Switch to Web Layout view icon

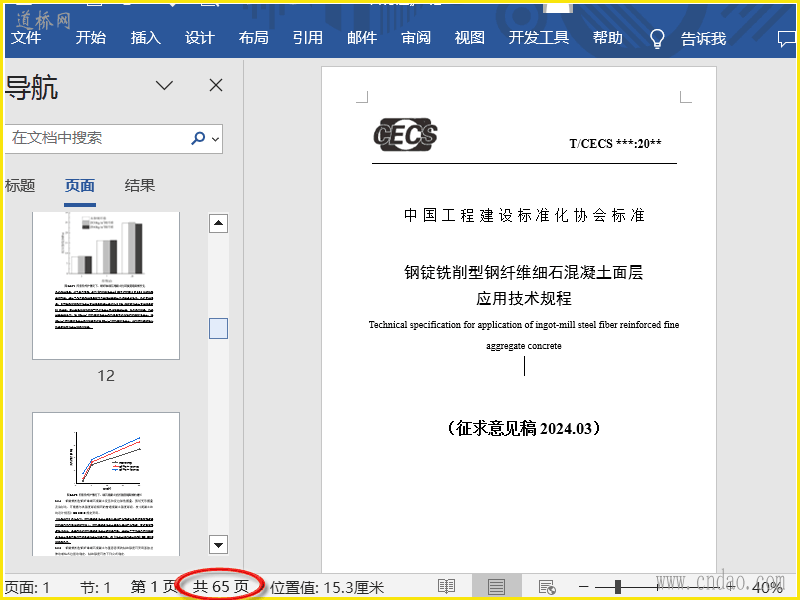[x=547, y=587]
